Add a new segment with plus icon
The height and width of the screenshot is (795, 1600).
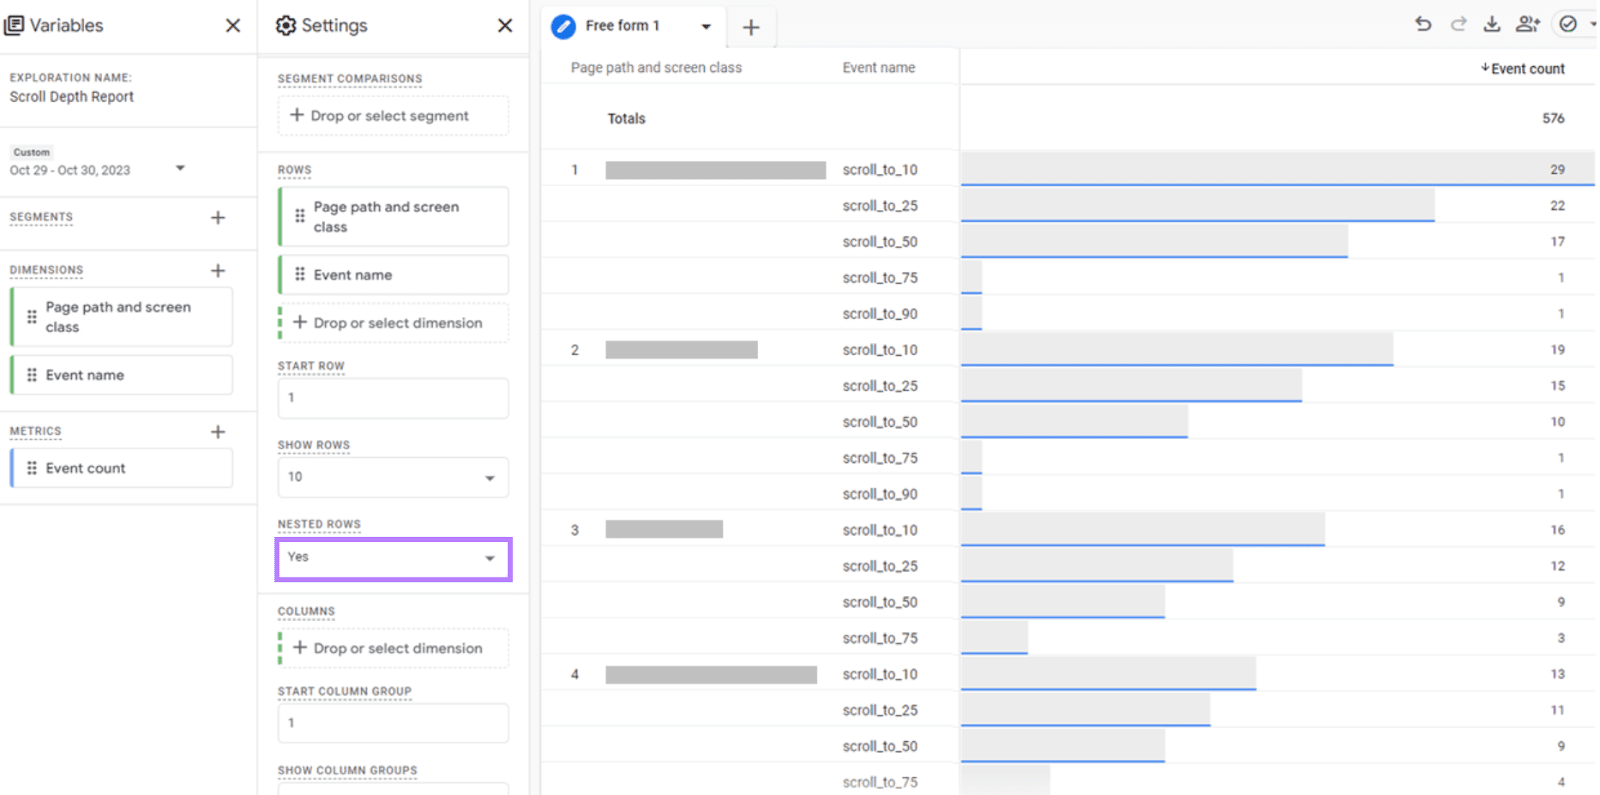tap(218, 217)
